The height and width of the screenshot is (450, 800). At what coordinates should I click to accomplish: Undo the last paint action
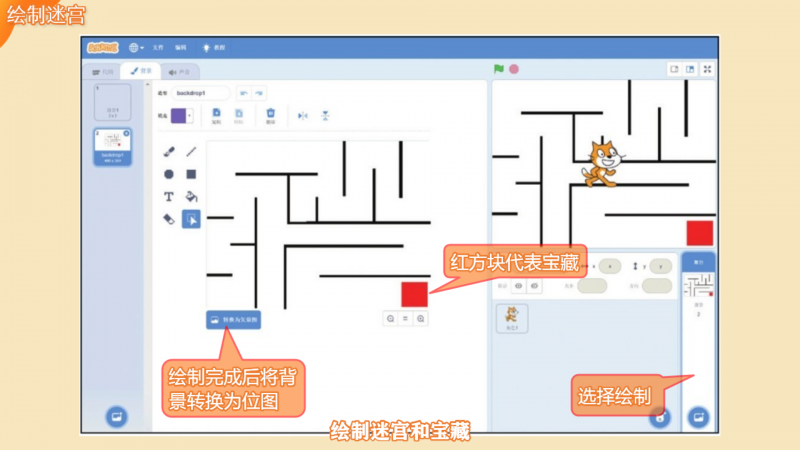244,93
